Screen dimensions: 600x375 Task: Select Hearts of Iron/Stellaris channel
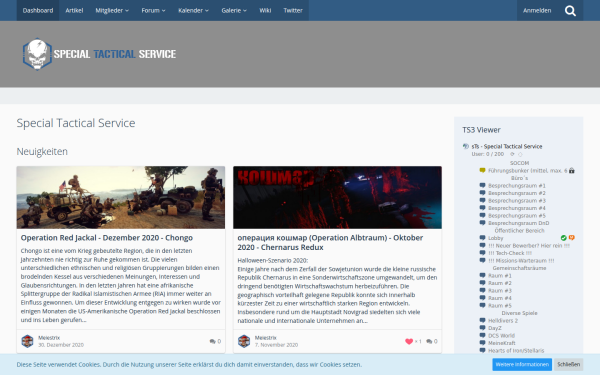coord(516,350)
